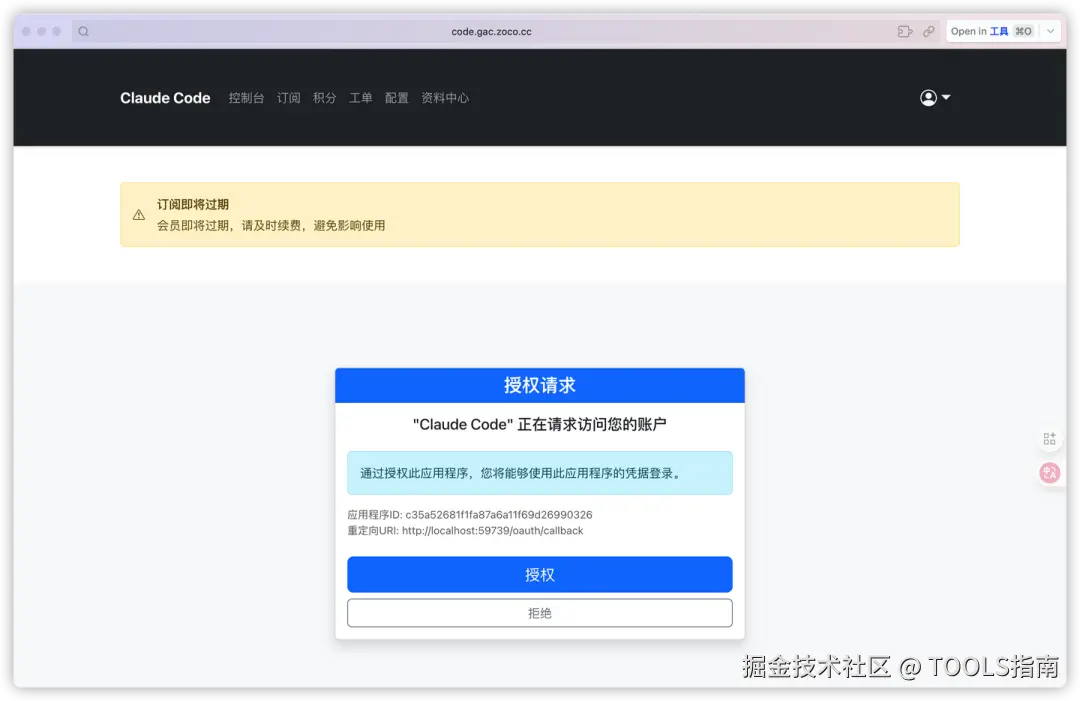This screenshot has width=1080, height=701.
Task: Click the warning triangle icon in the alert
Action: coord(138,215)
